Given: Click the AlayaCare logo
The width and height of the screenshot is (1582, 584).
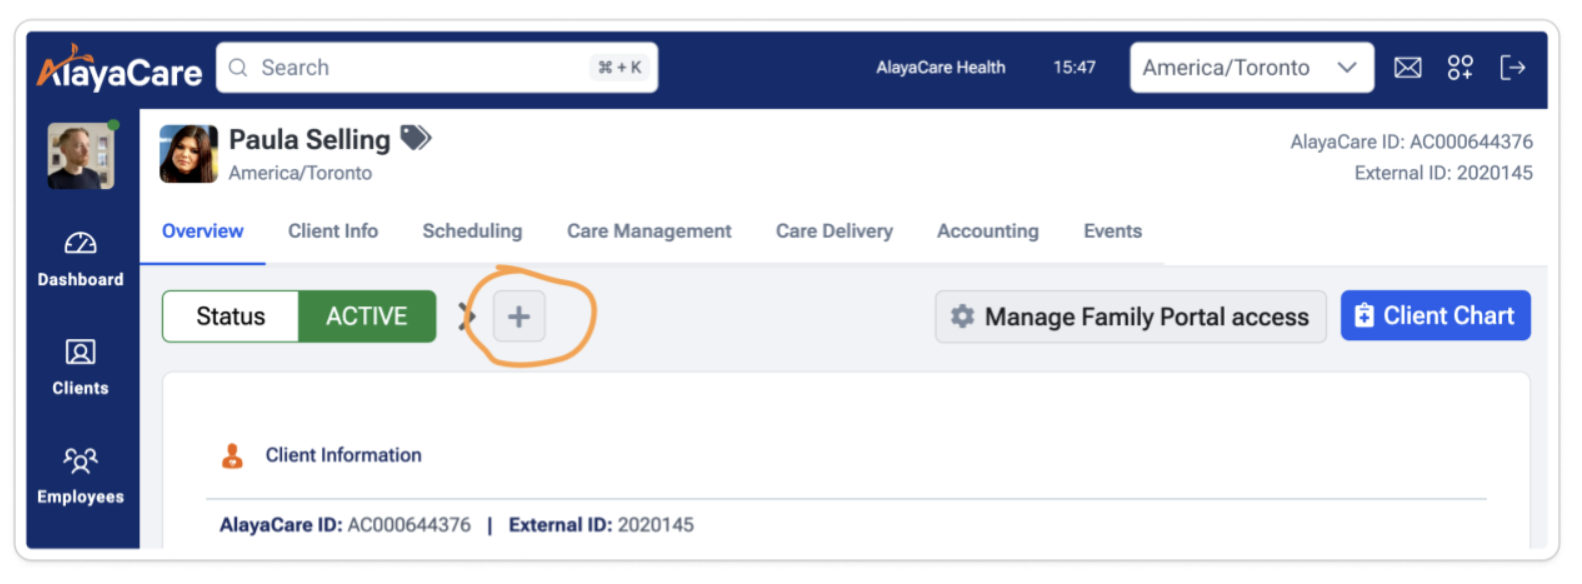Looking at the screenshot, I should tap(119, 70).
